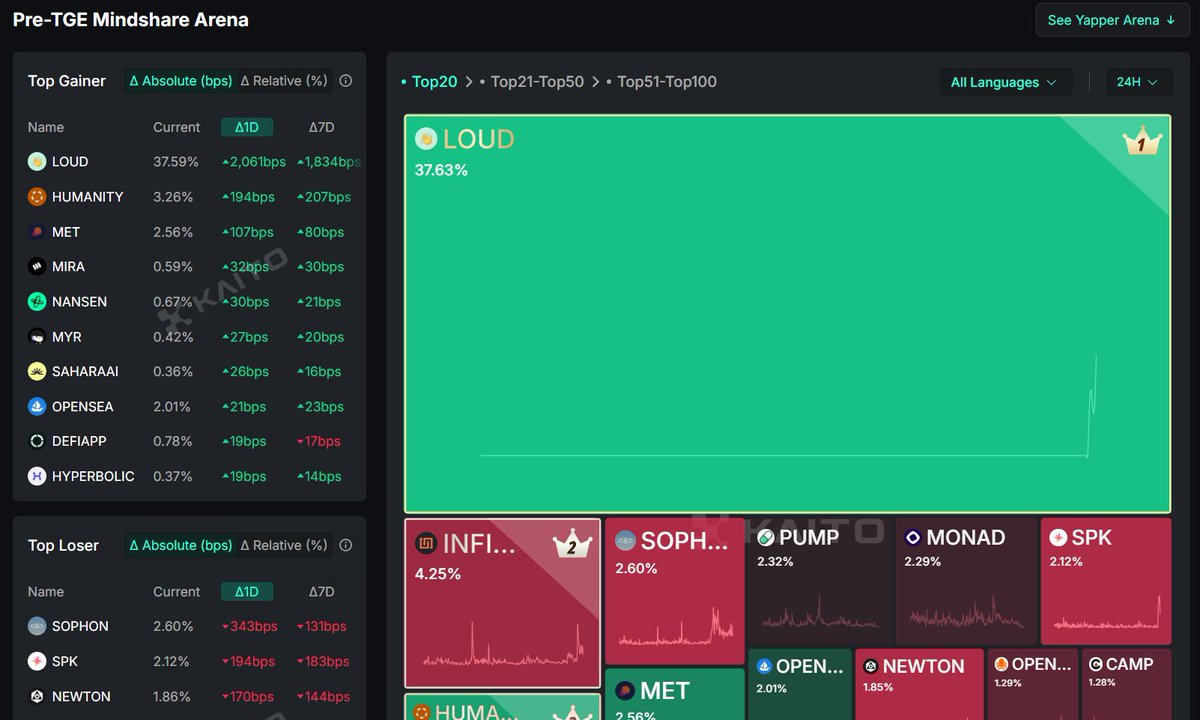The height and width of the screenshot is (720, 1200).
Task: Click the number 2 crown badge on INFI tile
Action: (573, 545)
